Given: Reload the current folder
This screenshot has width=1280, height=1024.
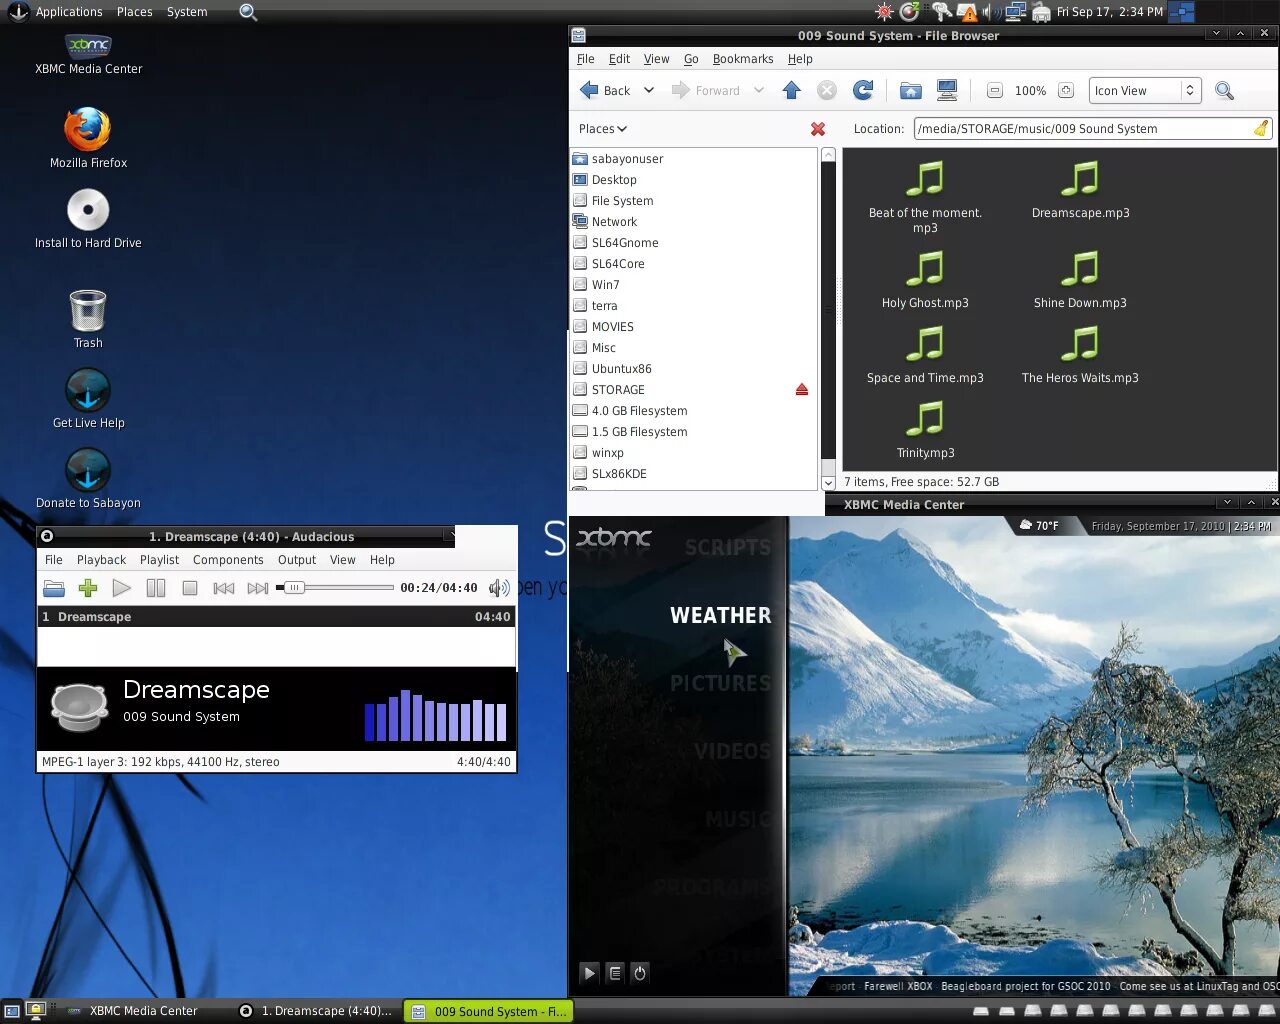Looking at the screenshot, I should pos(863,90).
